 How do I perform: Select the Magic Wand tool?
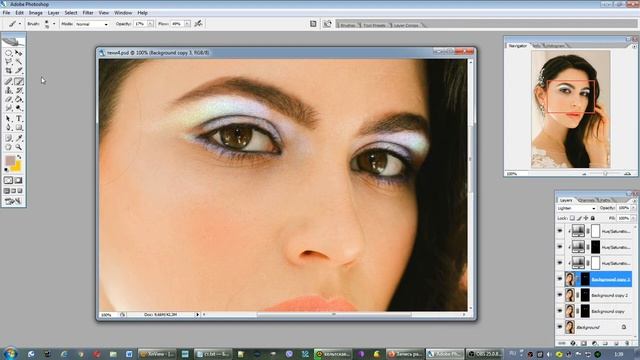[x=19, y=62]
